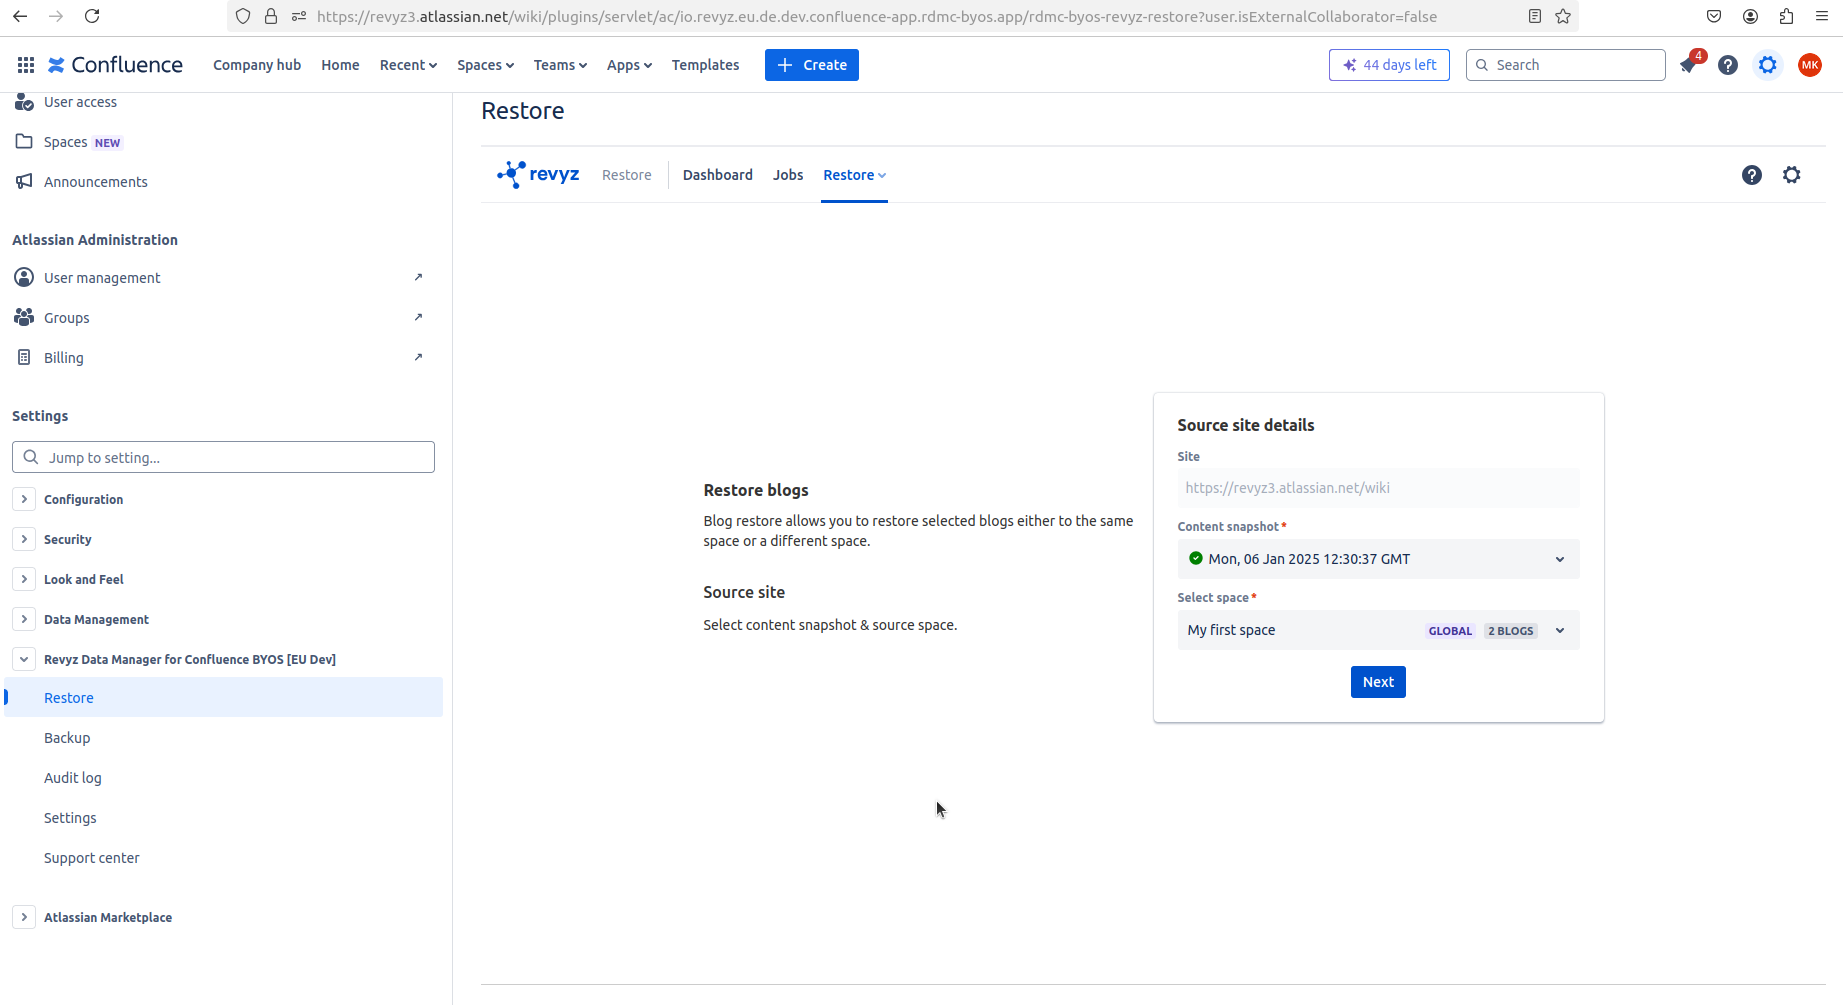Image resolution: width=1843 pixels, height=1005 pixels.
Task: Expand the Data Management section
Action: pos(24,619)
